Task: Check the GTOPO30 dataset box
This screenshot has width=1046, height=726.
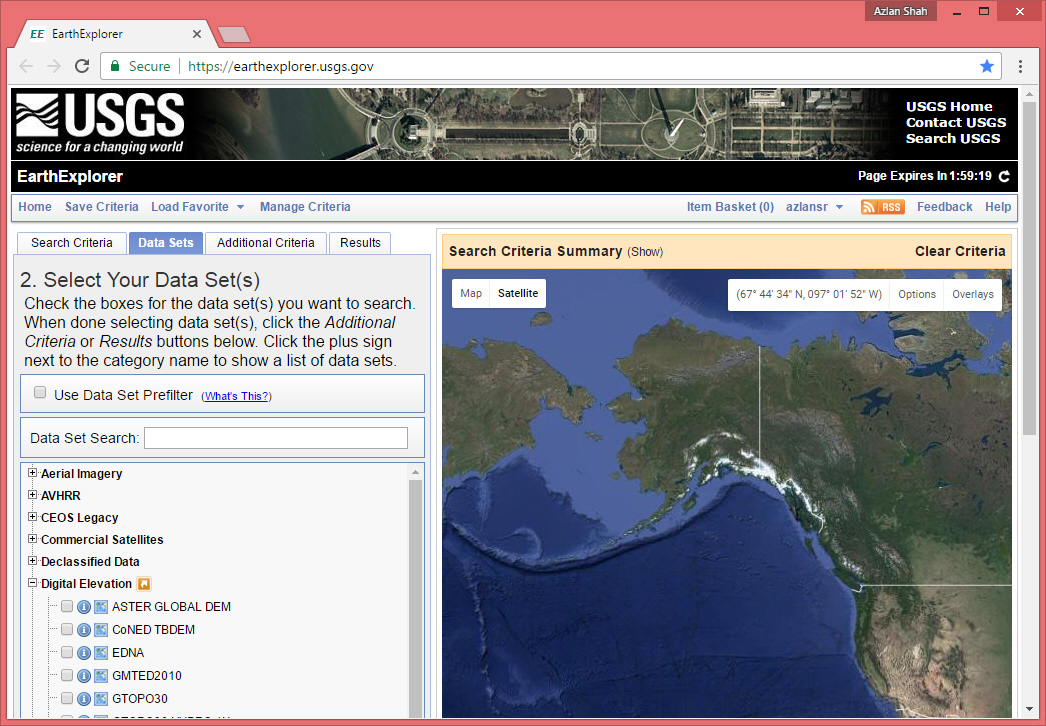Action: [67, 698]
